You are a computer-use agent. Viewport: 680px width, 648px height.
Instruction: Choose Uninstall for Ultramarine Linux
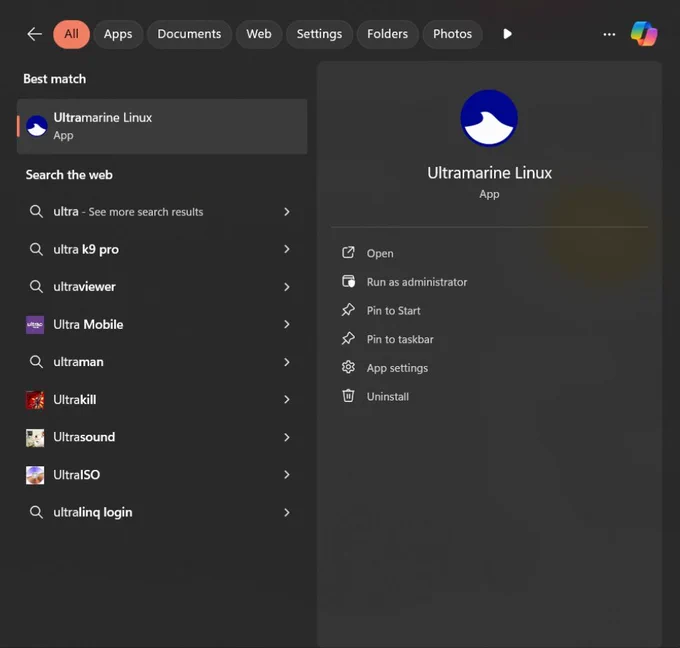tap(388, 396)
